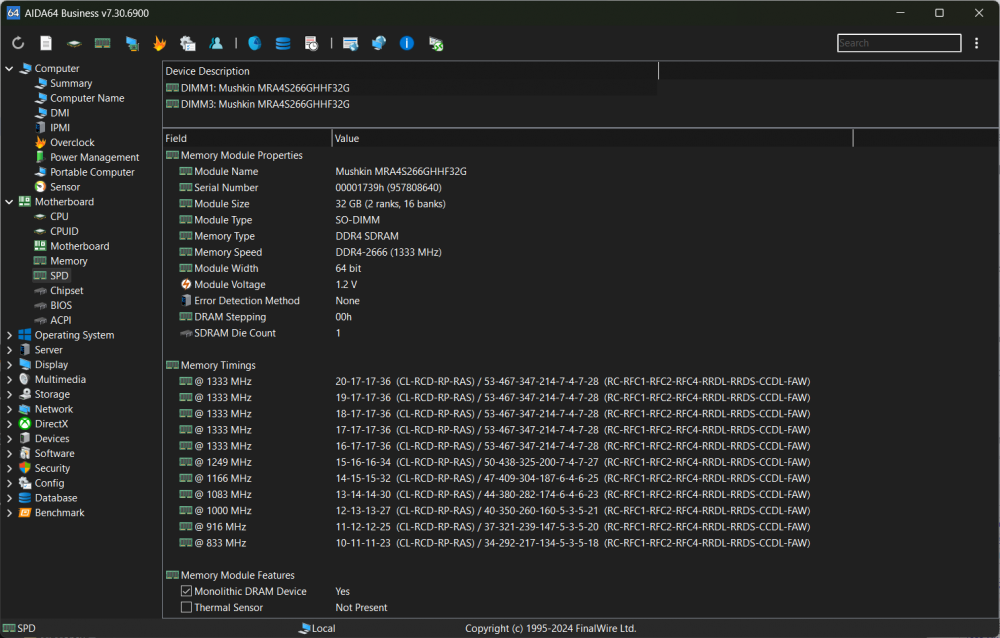Click the blue database stack toolbar icon

tap(283, 43)
